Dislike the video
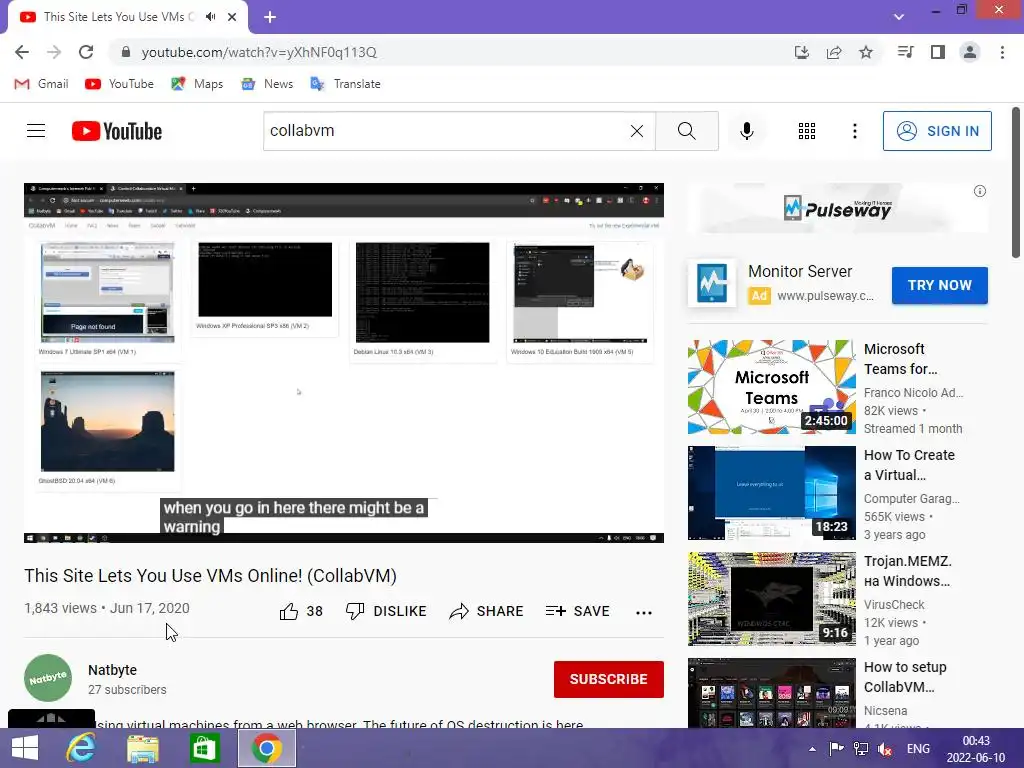1024x768 pixels. [385, 611]
